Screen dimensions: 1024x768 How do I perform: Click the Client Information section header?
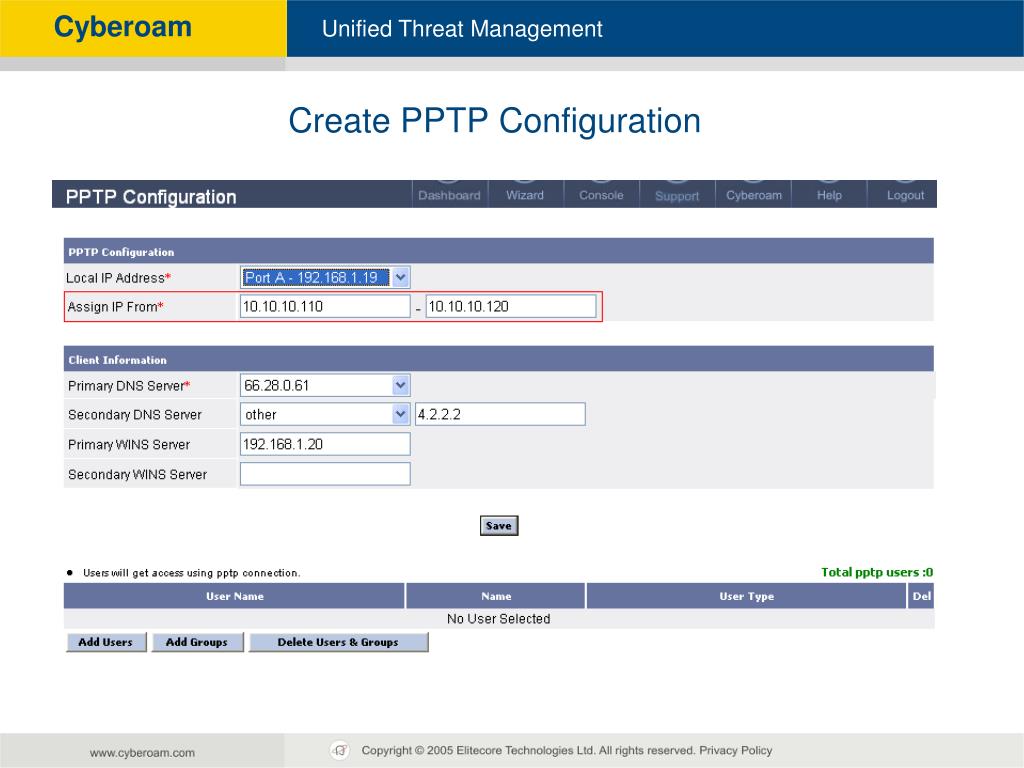click(499, 359)
